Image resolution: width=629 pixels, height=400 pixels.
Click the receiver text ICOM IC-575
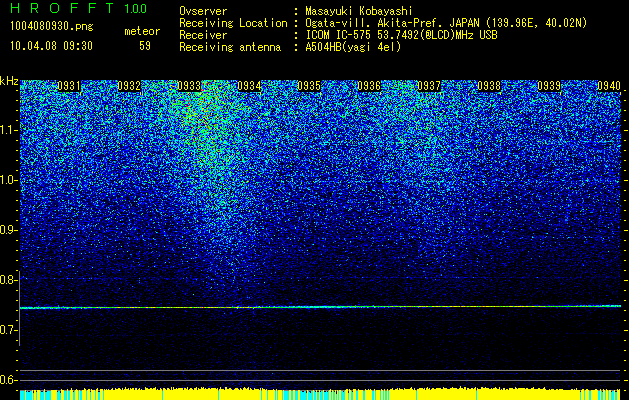click(x=339, y=35)
